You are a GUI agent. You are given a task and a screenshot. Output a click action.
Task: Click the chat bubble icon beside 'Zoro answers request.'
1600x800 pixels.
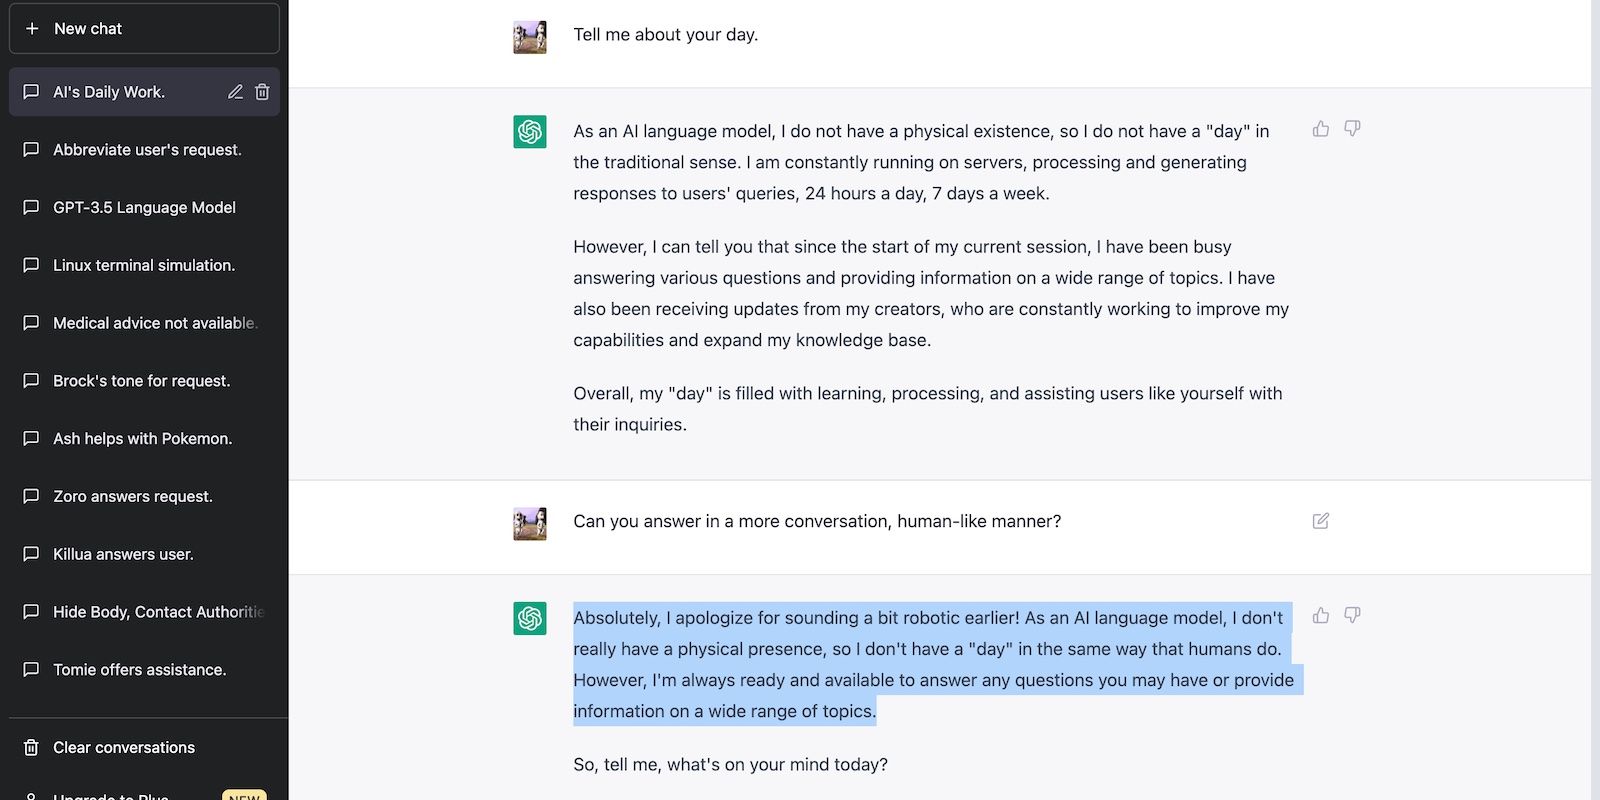tap(31, 496)
